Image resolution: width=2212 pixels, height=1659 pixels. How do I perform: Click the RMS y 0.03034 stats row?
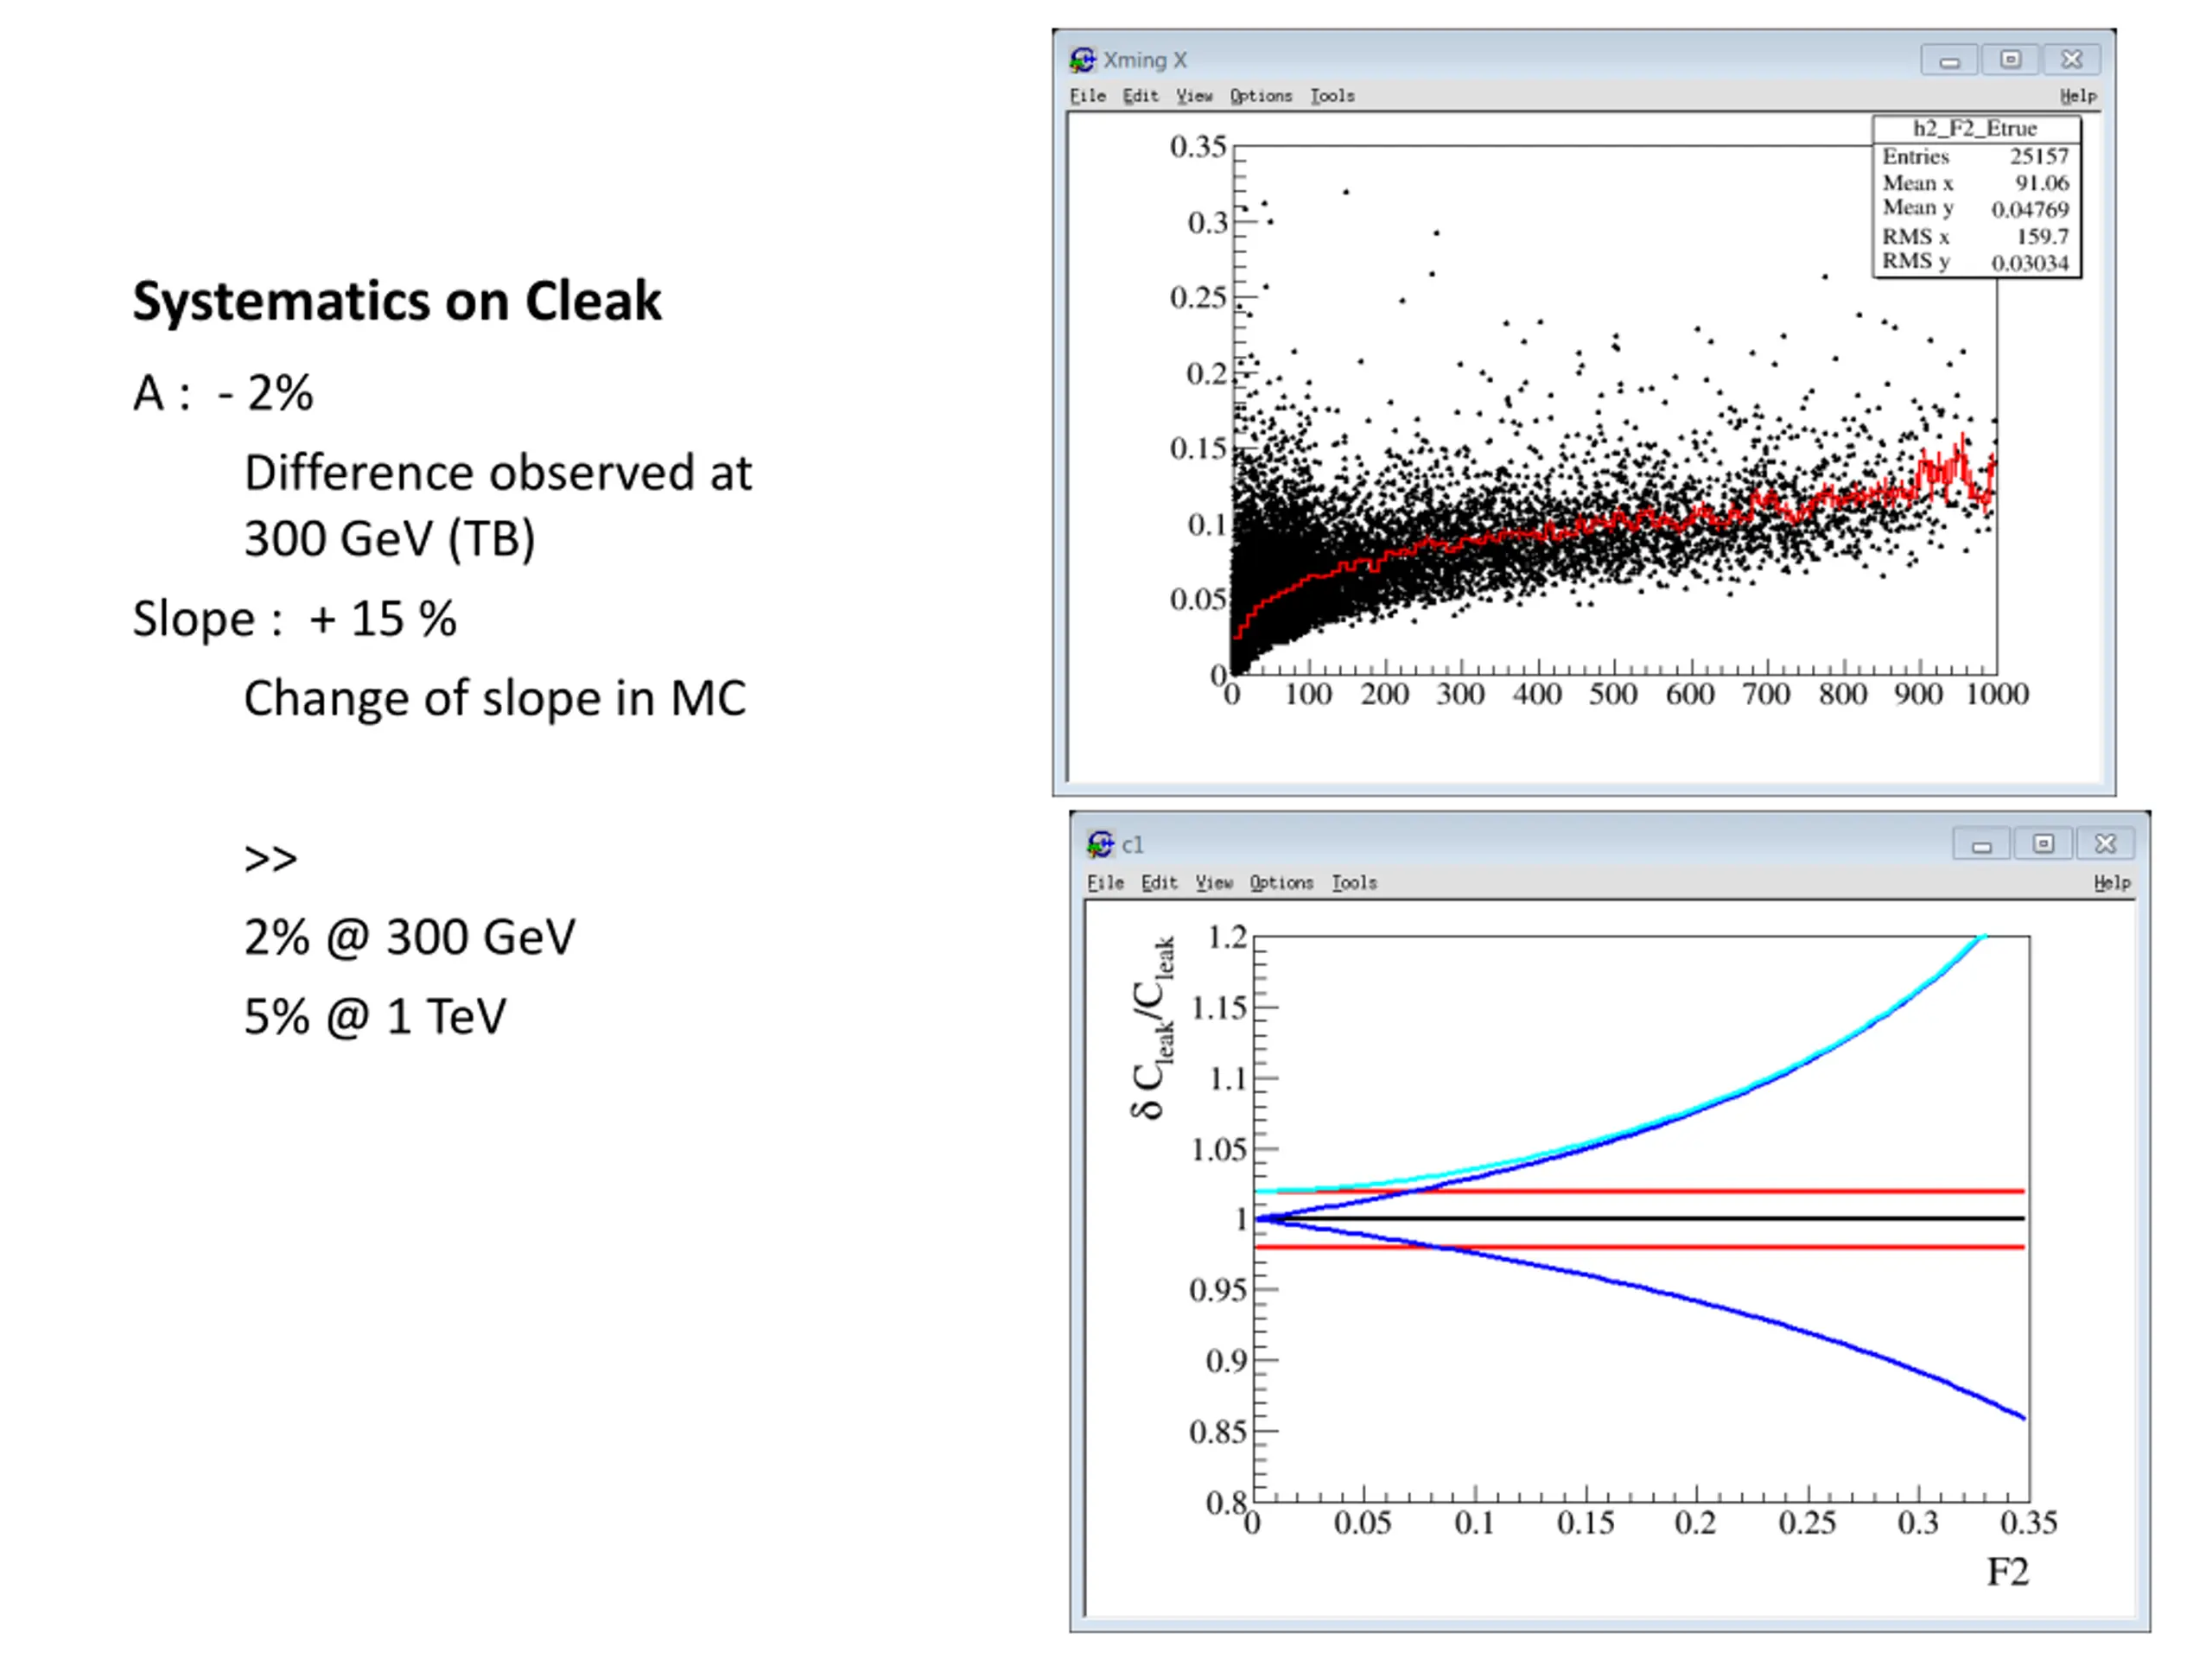pos(1975,261)
